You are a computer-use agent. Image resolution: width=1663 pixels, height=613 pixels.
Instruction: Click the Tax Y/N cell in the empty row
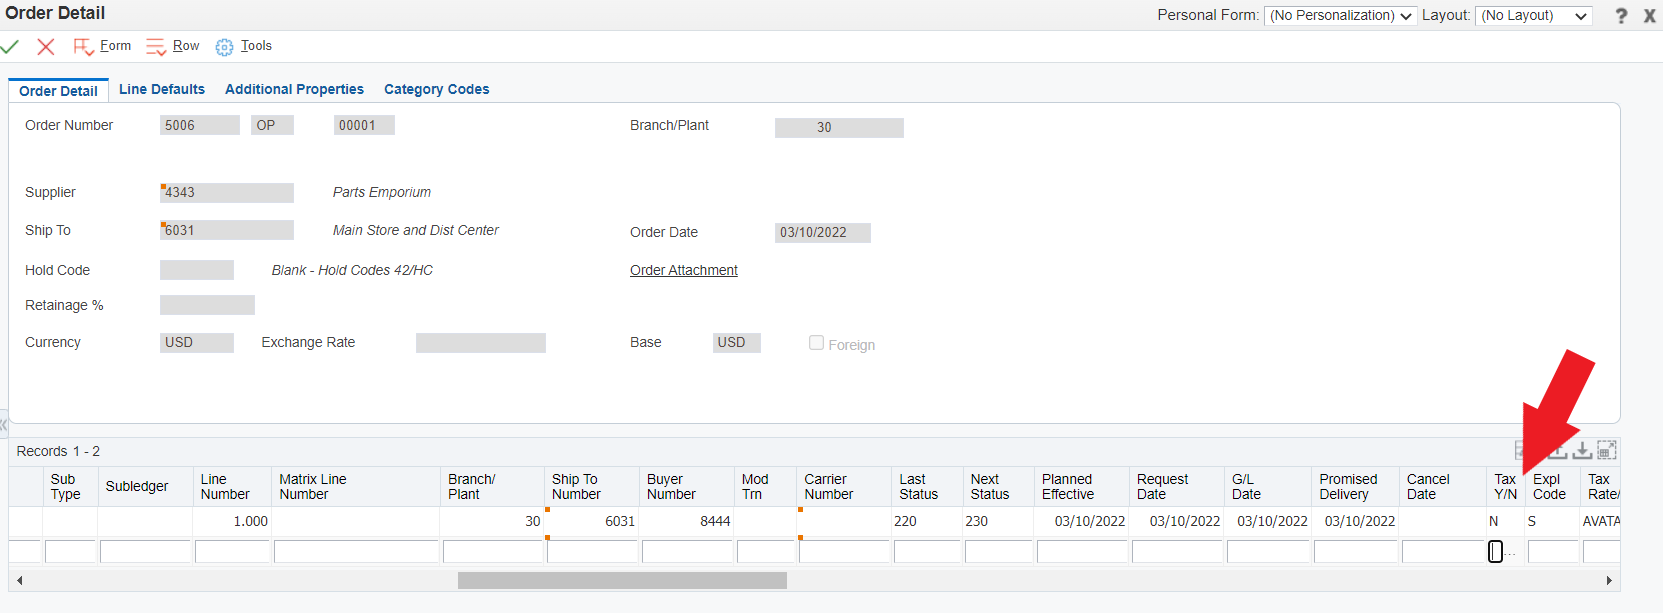click(x=1495, y=551)
